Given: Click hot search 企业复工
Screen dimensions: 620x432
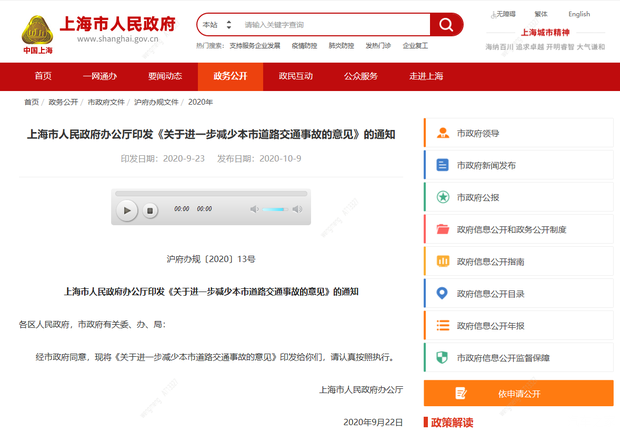Looking at the screenshot, I should point(415,46).
